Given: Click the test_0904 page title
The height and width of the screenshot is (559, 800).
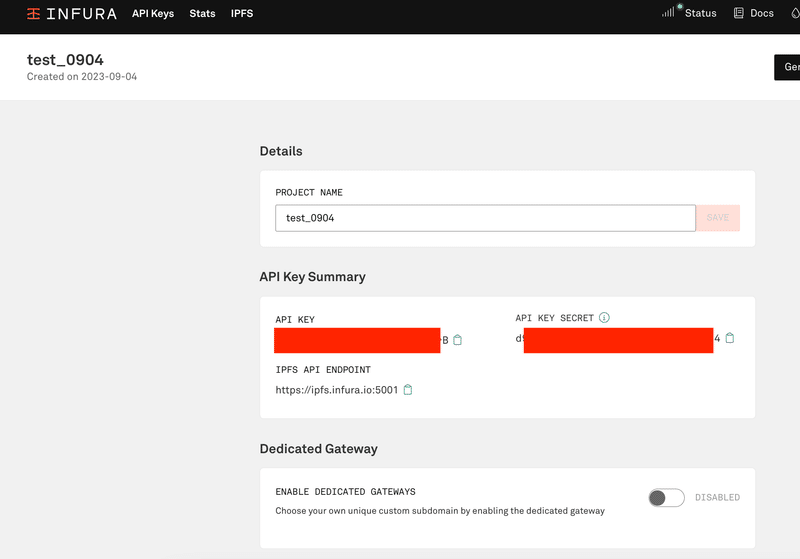Looking at the screenshot, I should coord(65,60).
